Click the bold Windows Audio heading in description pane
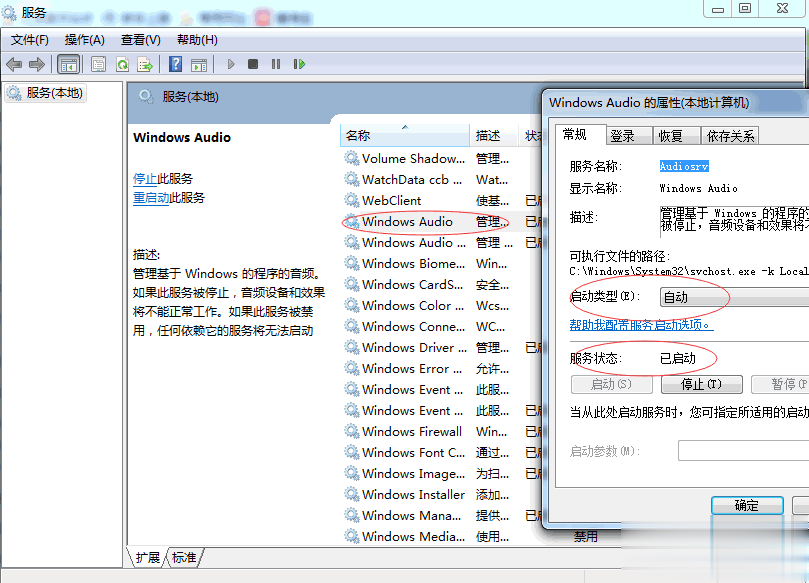 [182, 137]
